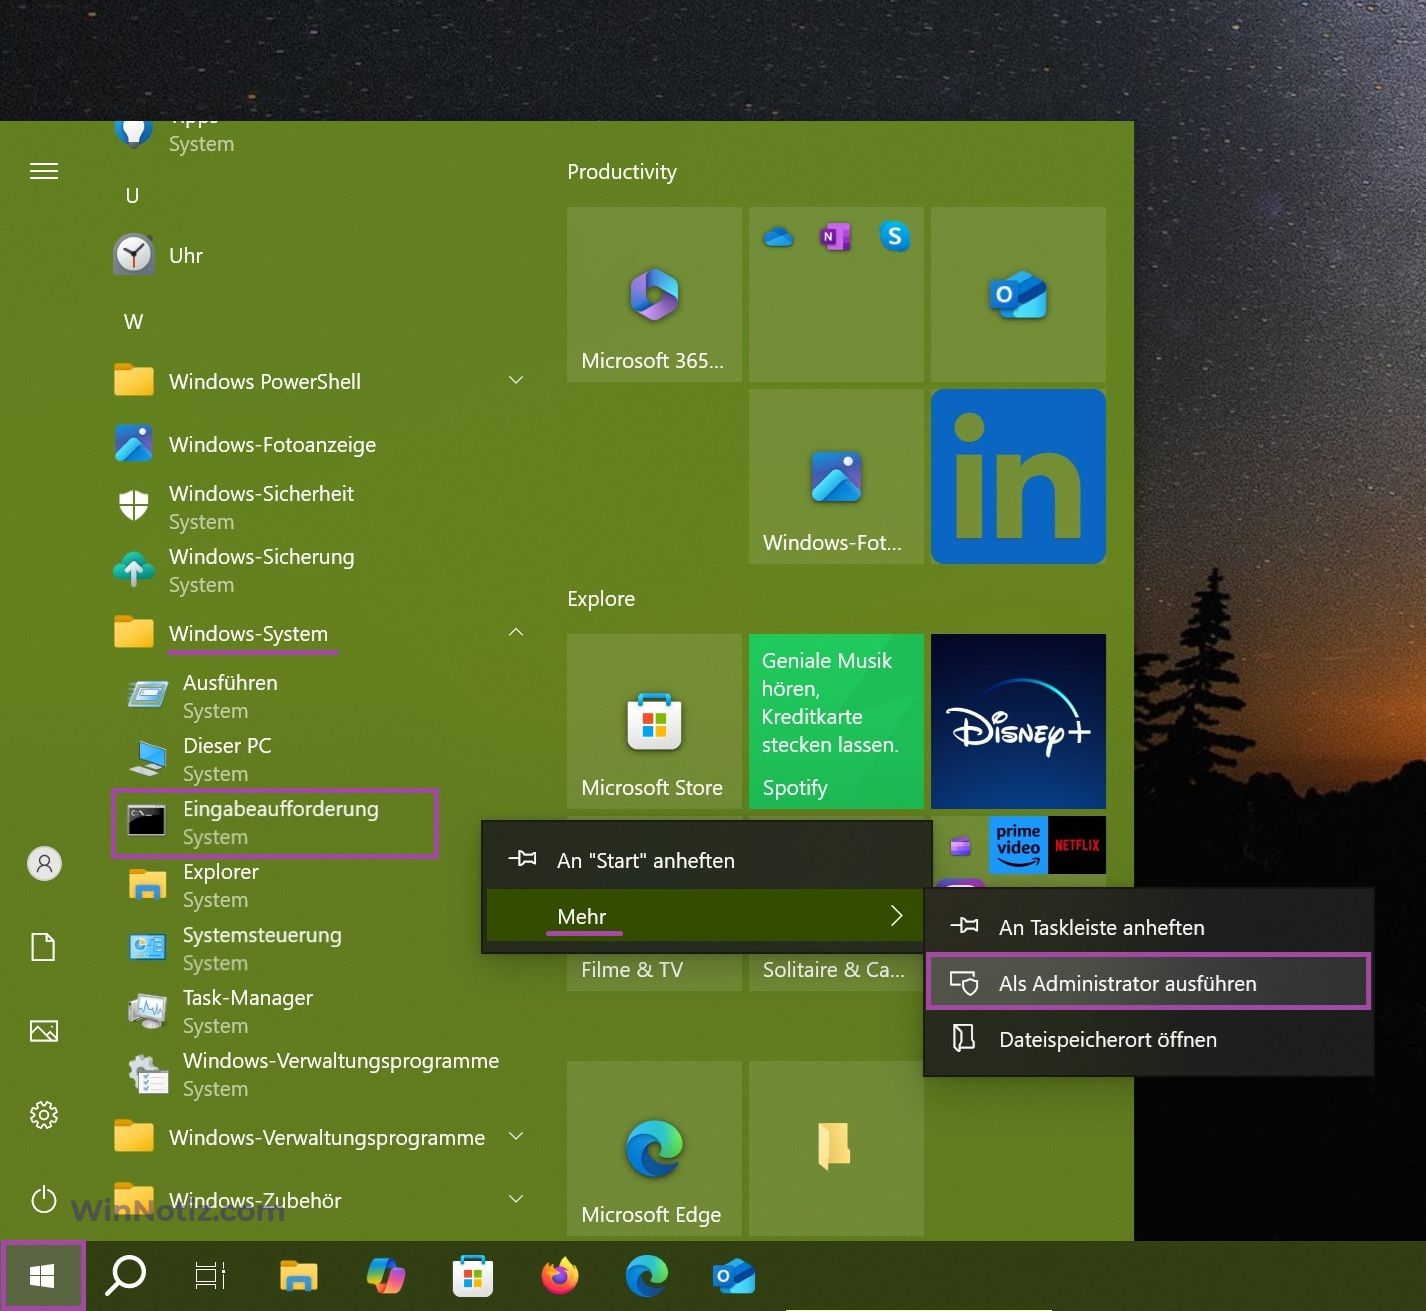Launch Firefox from the taskbar
Image resolution: width=1426 pixels, height=1311 pixels.
click(560, 1275)
